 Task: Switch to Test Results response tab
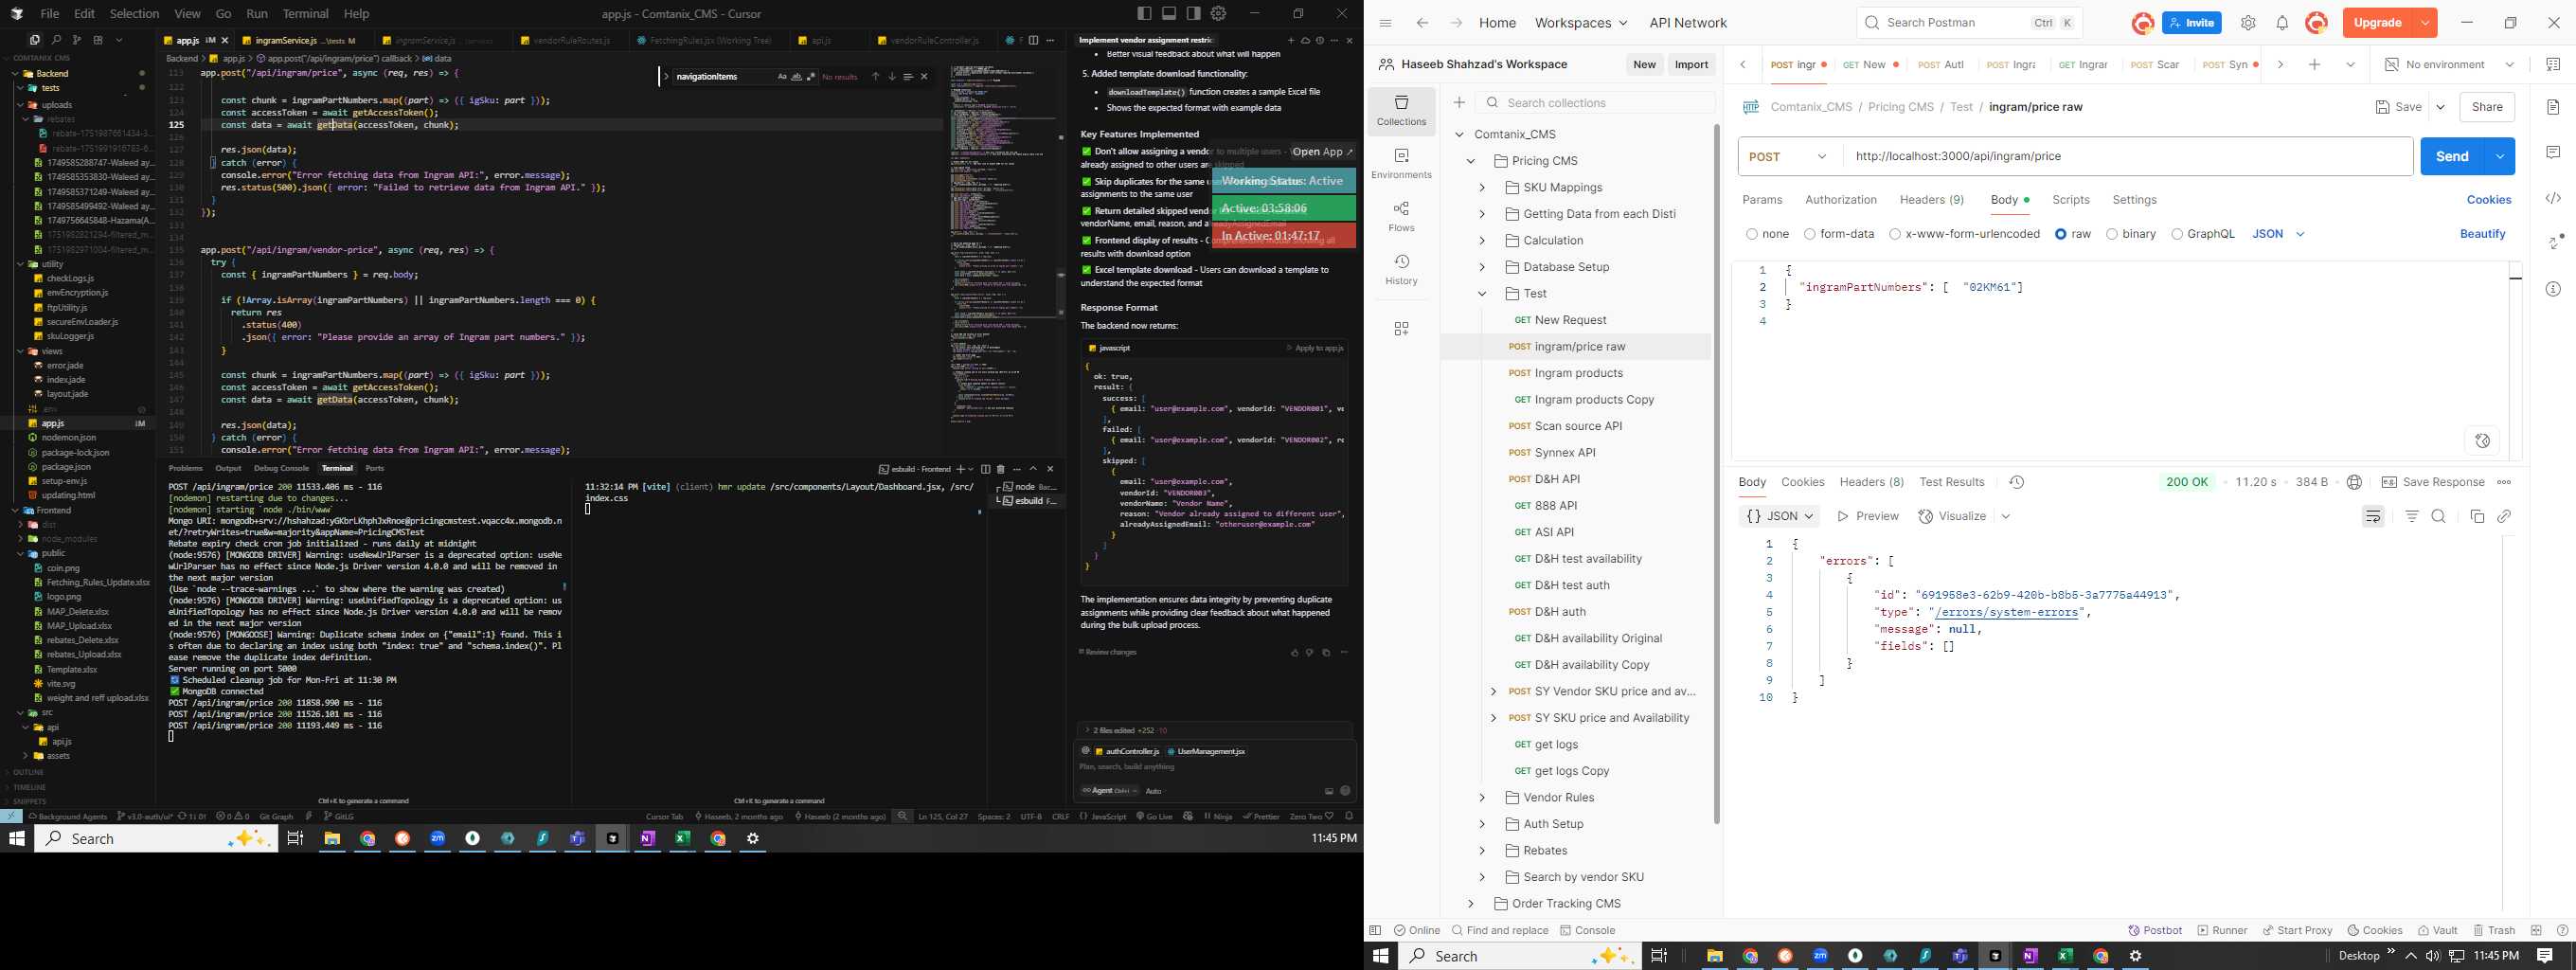[x=1951, y=482]
